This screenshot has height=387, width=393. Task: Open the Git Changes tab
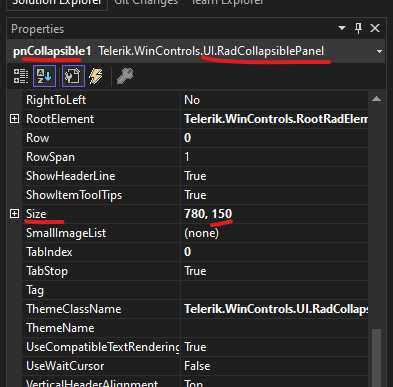pyautogui.click(x=146, y=3)
